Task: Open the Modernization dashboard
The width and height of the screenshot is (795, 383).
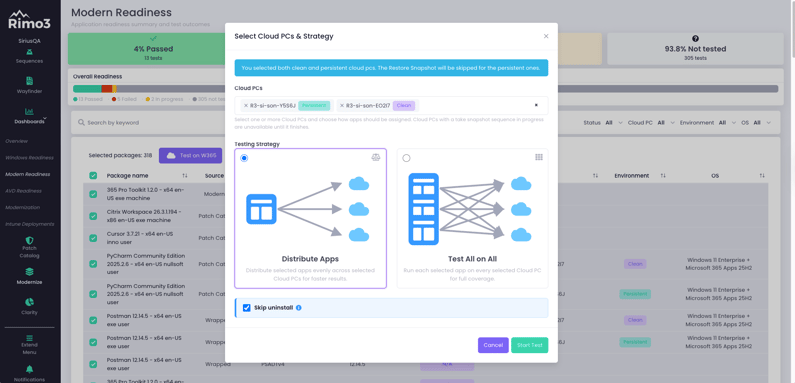Action: coord(23,207)
